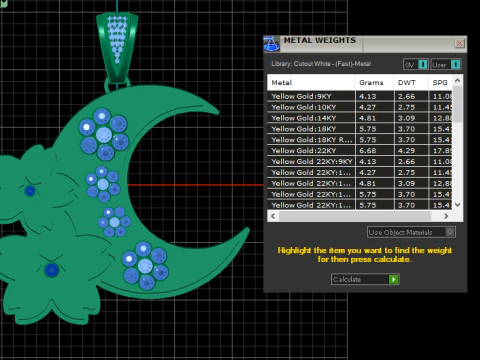Click the DWT column header
Screen dimensions: 480x360
click(411, 83)
